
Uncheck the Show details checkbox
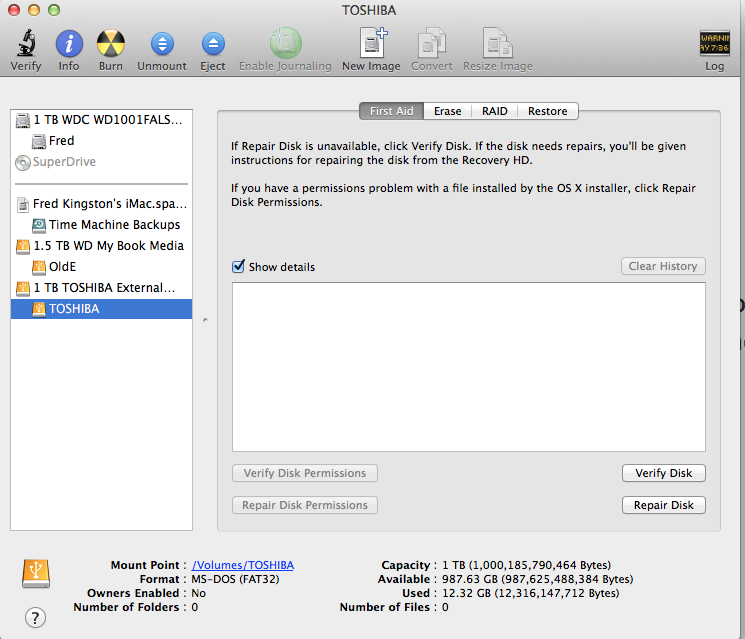238,267
